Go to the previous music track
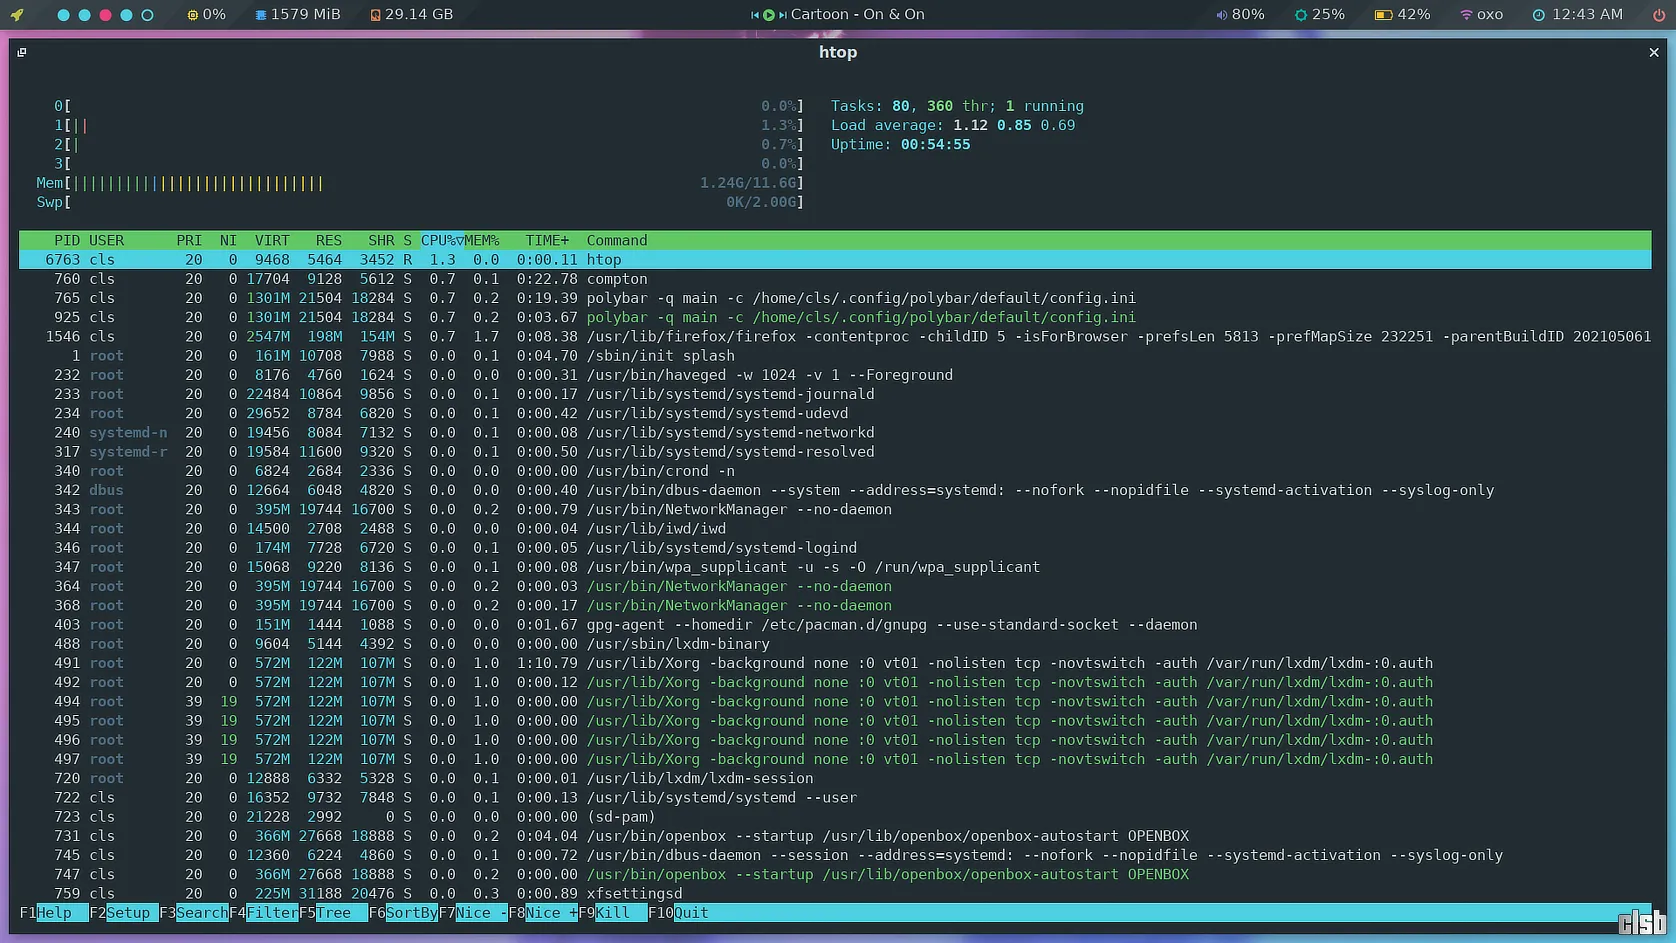This screenshot has height=943, width=1676. pyautogui.click(x=755, y=15)
